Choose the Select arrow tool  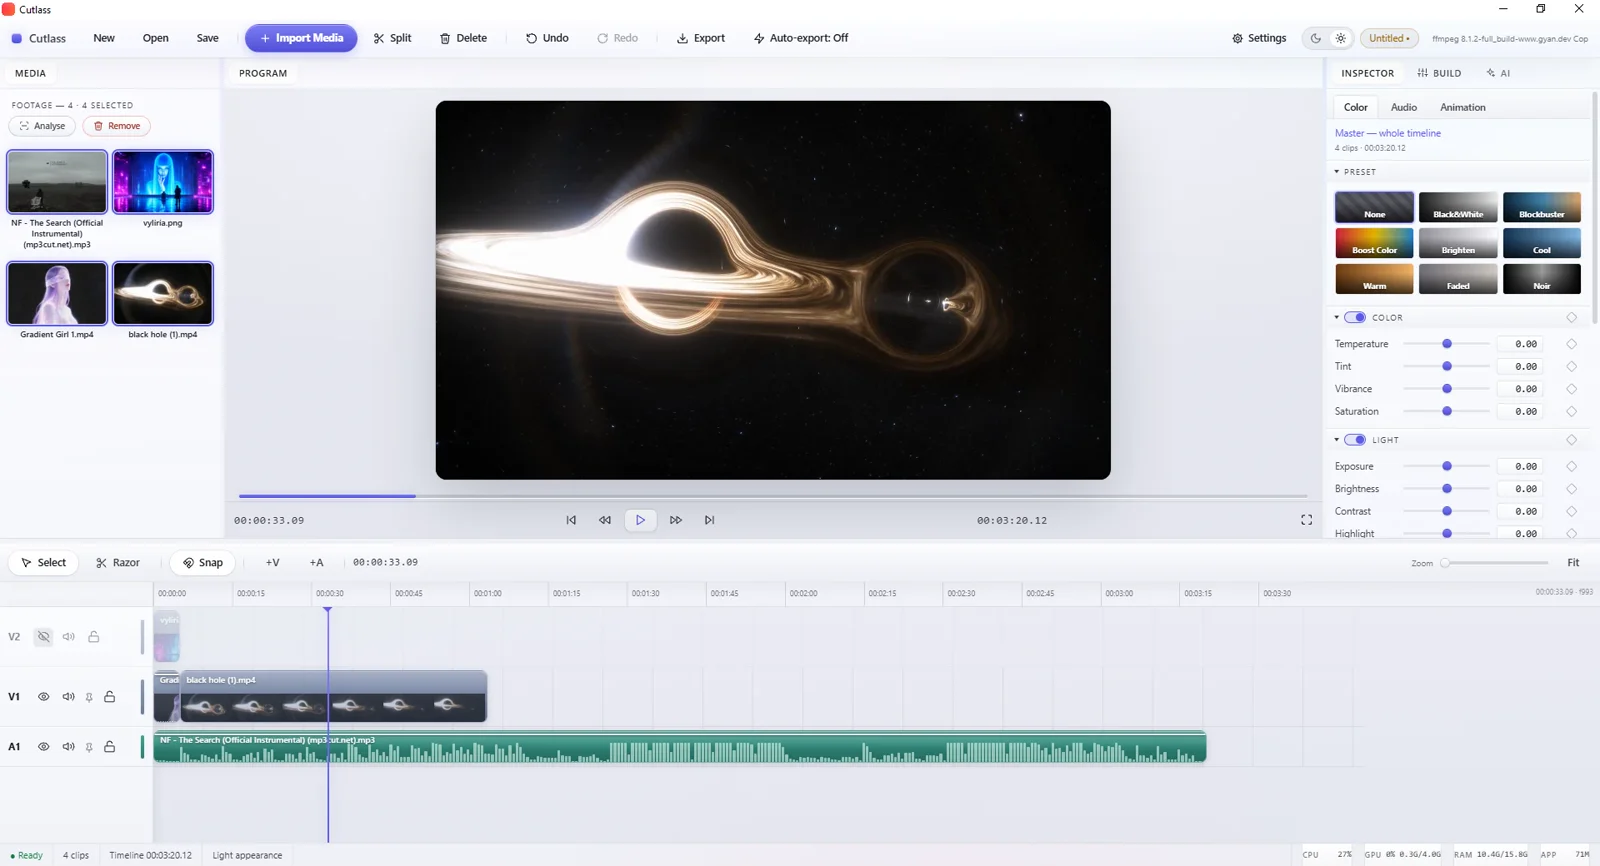(x=43, y=563)
